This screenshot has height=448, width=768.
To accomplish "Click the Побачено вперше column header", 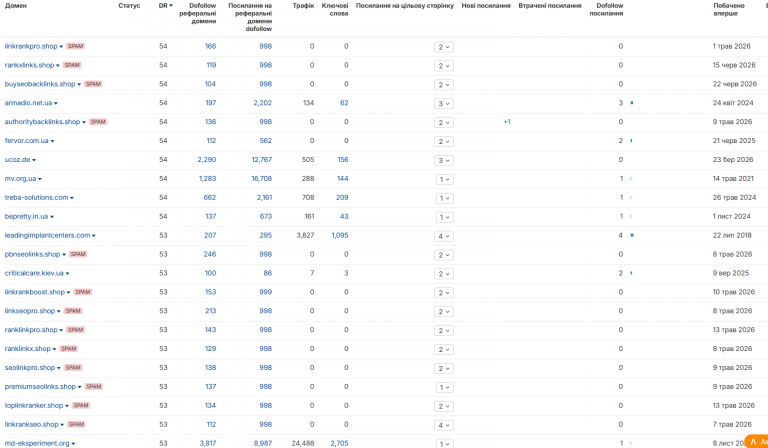I will tap(729, 10).
